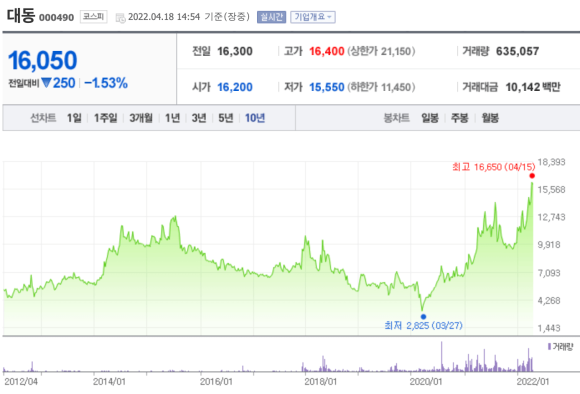Click the timestamp 2022.04.18 14:54
Viewport: 580px width, 394px height.
coord(164,17)
